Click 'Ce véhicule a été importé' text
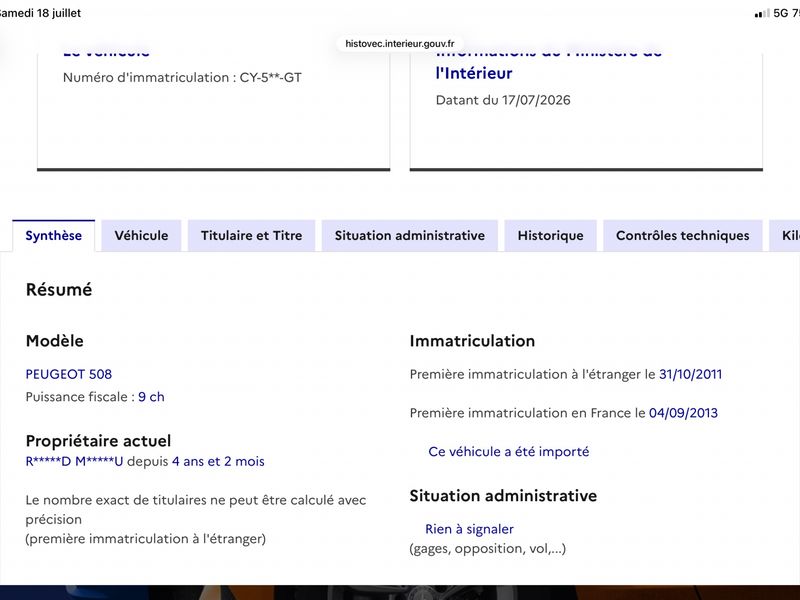The image size is (800, 600). click(x=509, y=452)
